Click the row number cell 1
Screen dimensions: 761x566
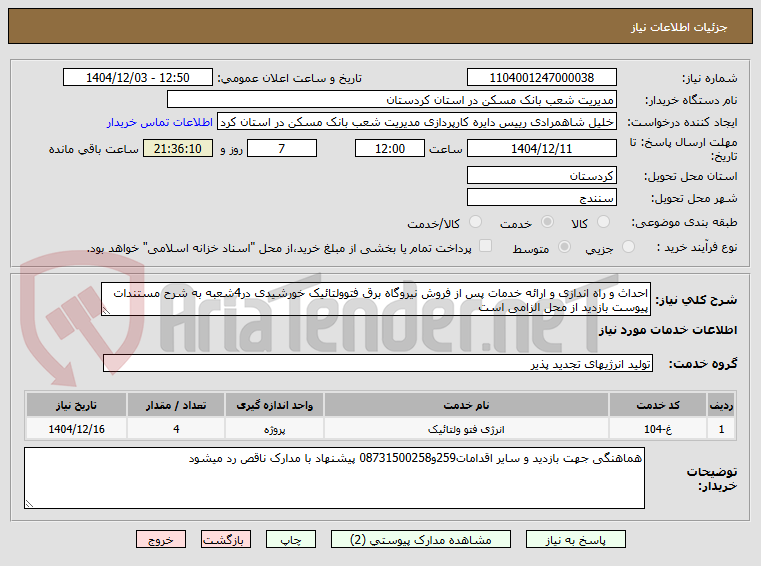point(721,429)
